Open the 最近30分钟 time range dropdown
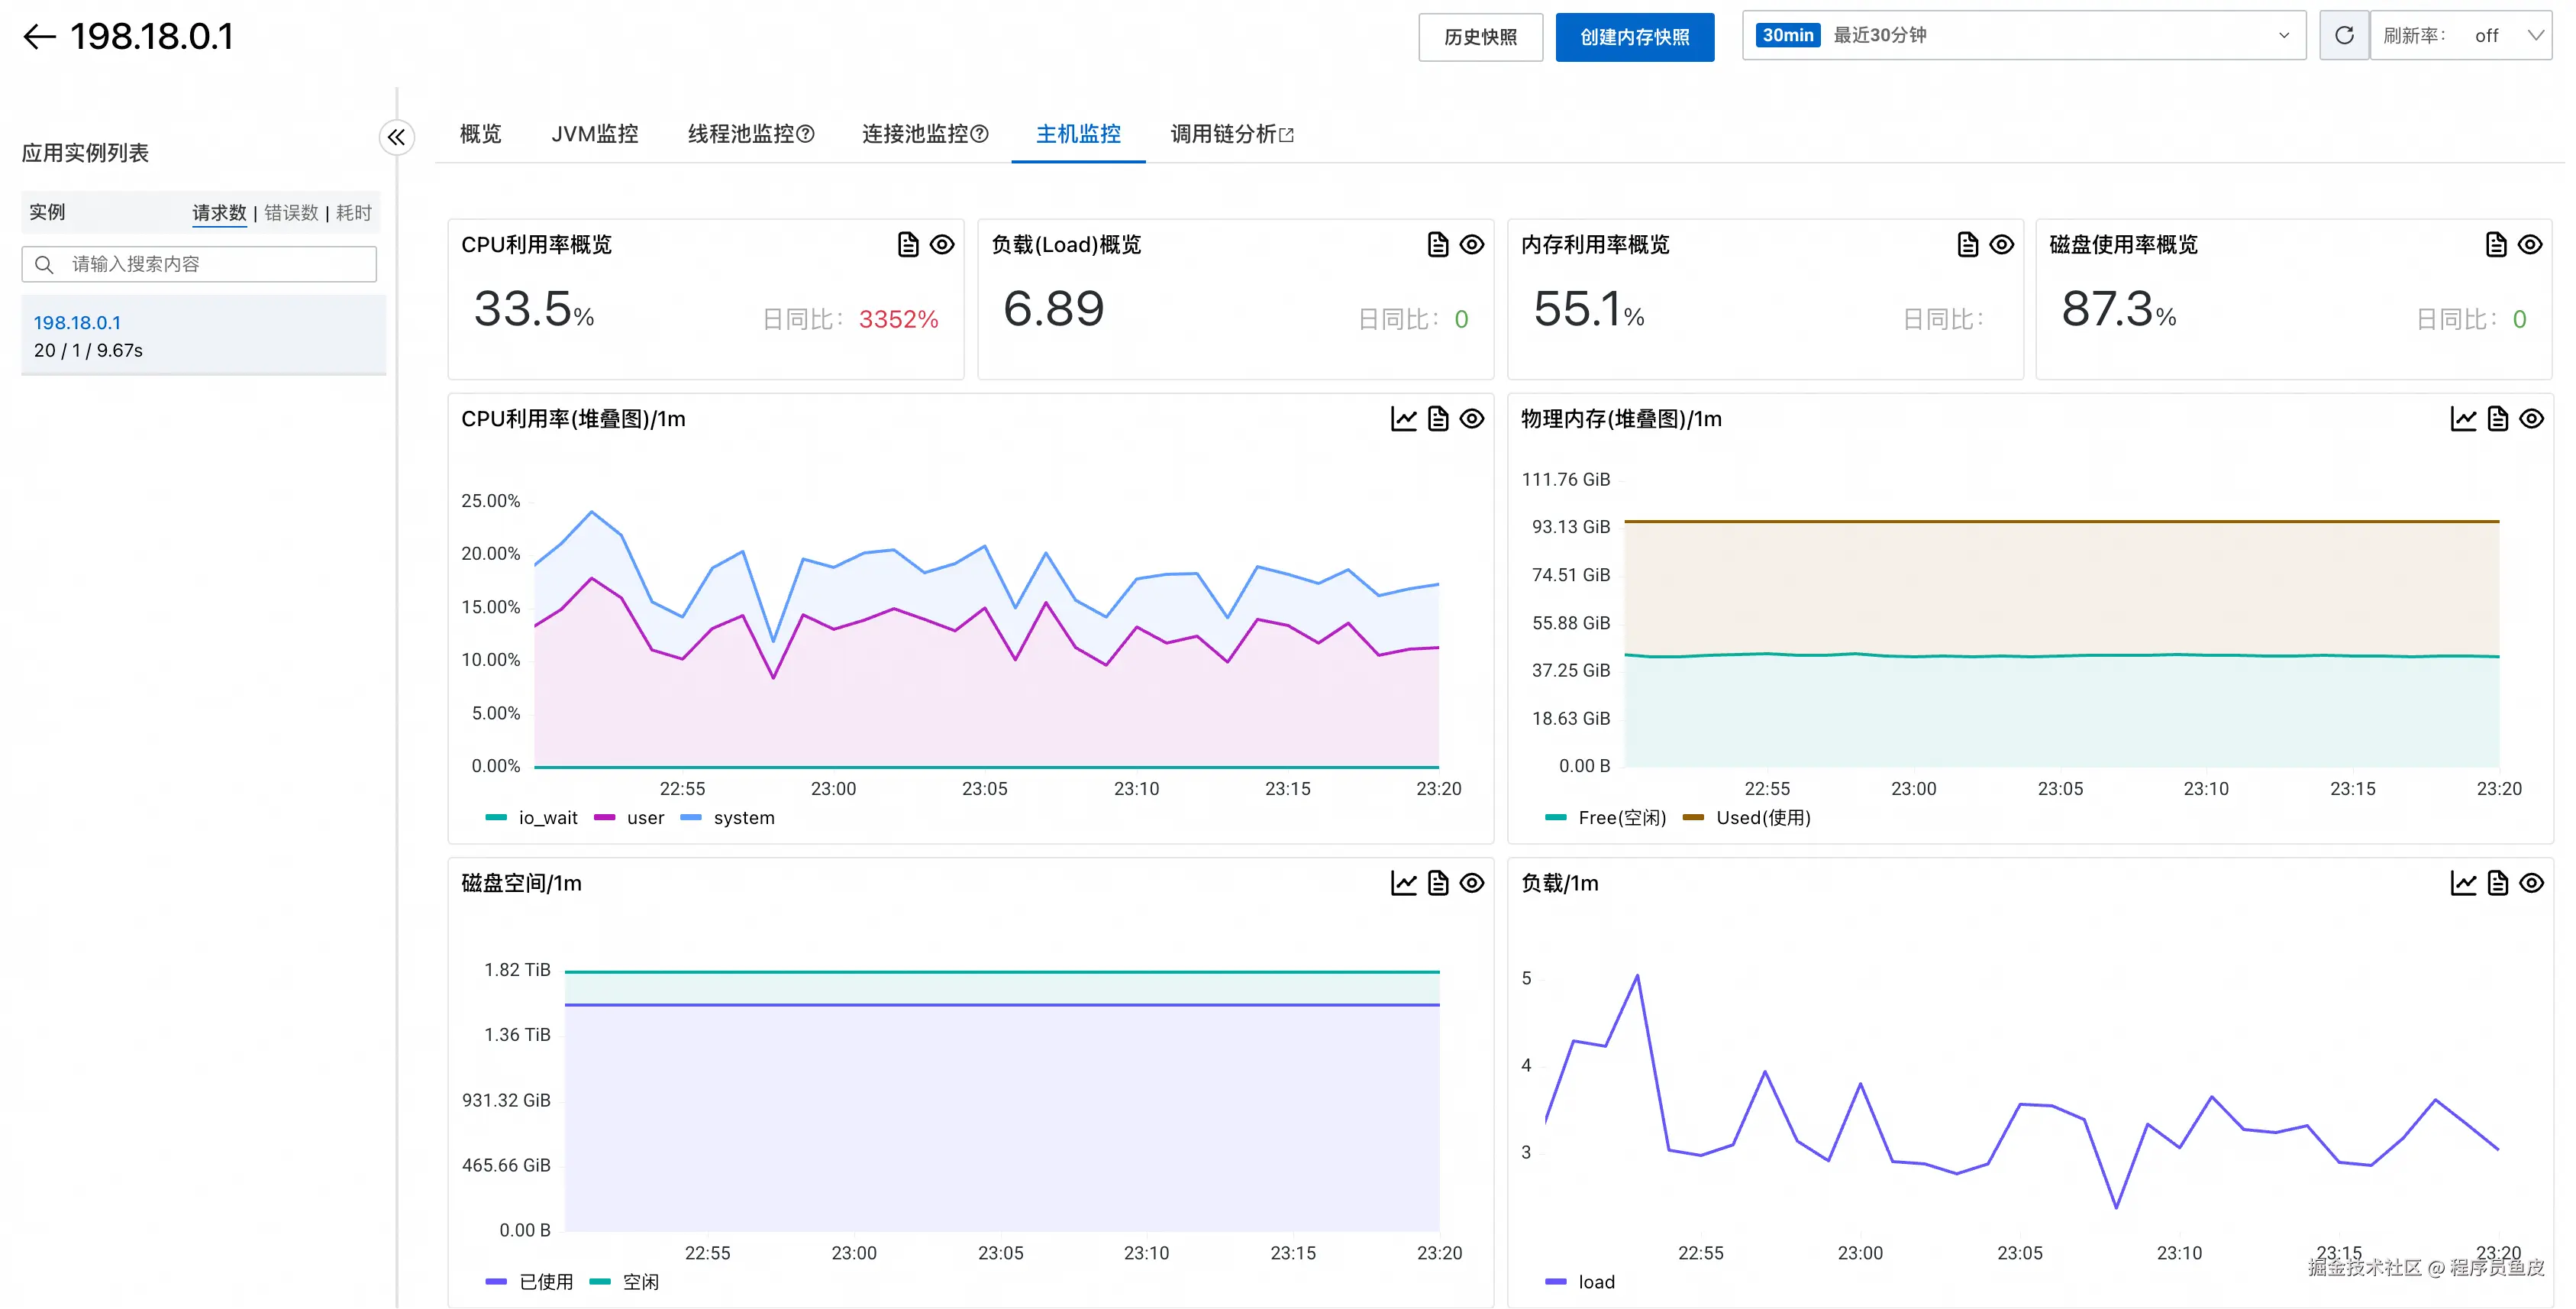Screen dimensions: 2576x1309 2023,36
